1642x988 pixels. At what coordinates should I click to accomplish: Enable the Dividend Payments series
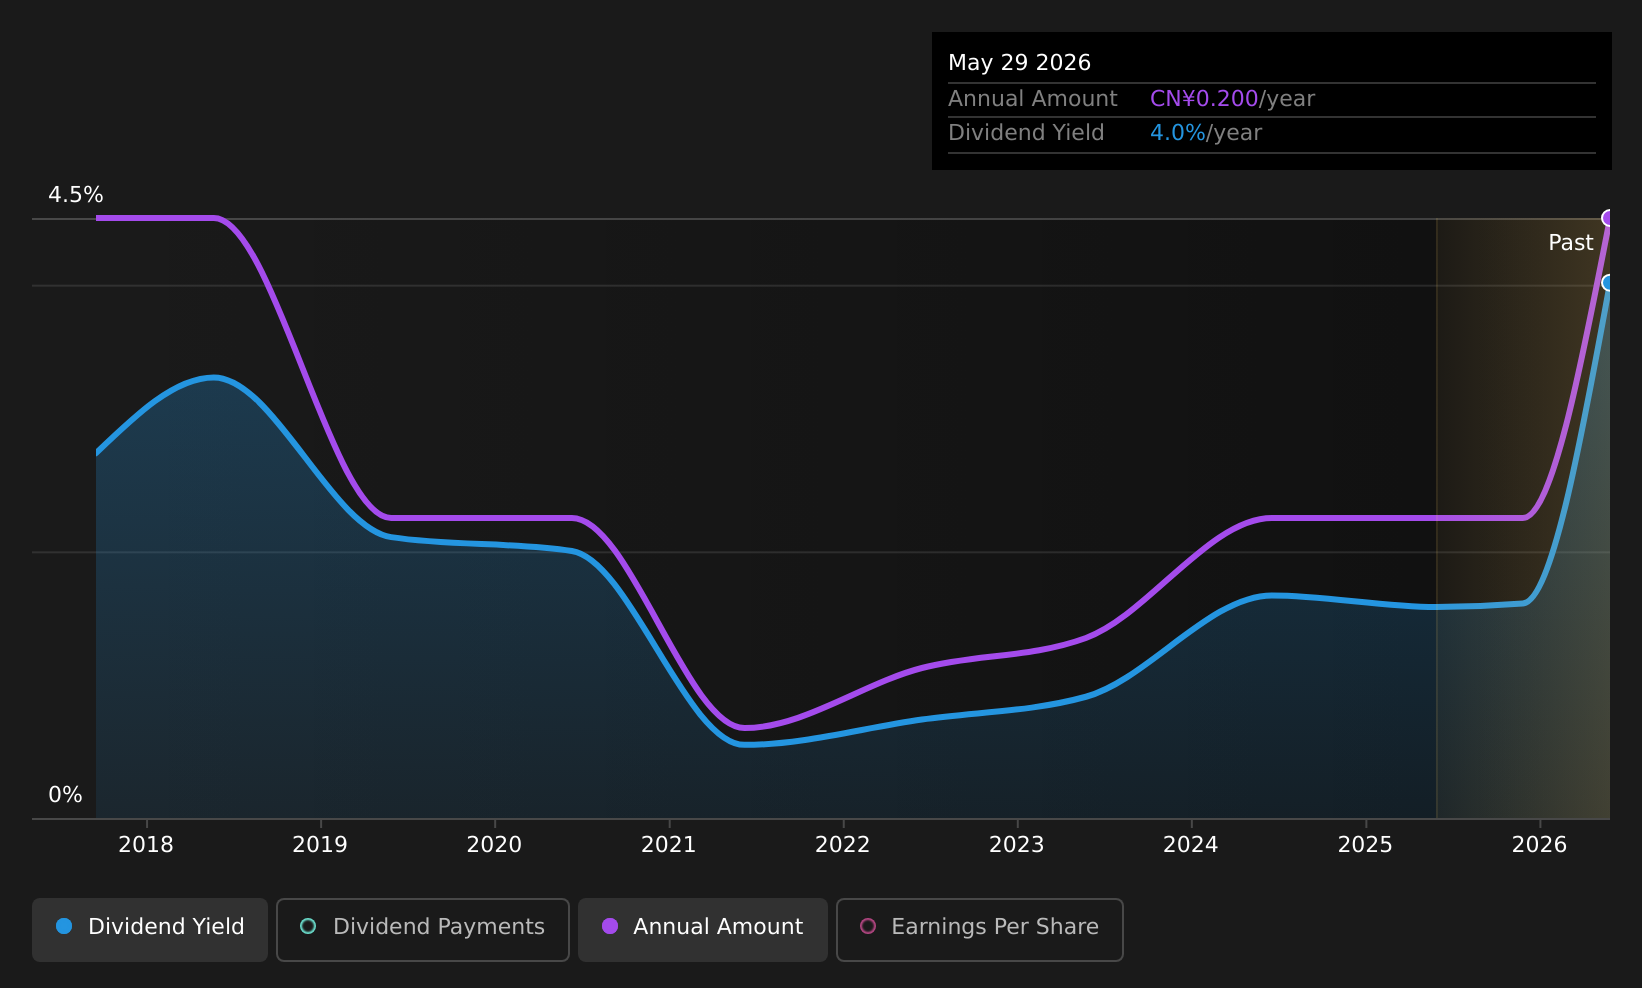[422, 929]
